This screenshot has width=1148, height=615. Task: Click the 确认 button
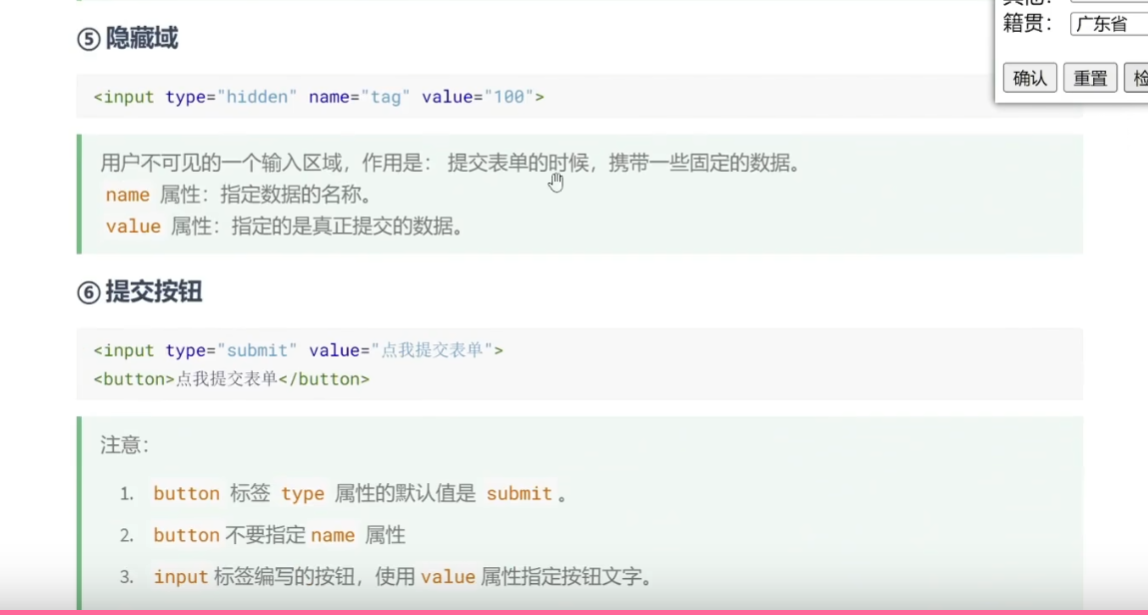(x=1029, y=78)
